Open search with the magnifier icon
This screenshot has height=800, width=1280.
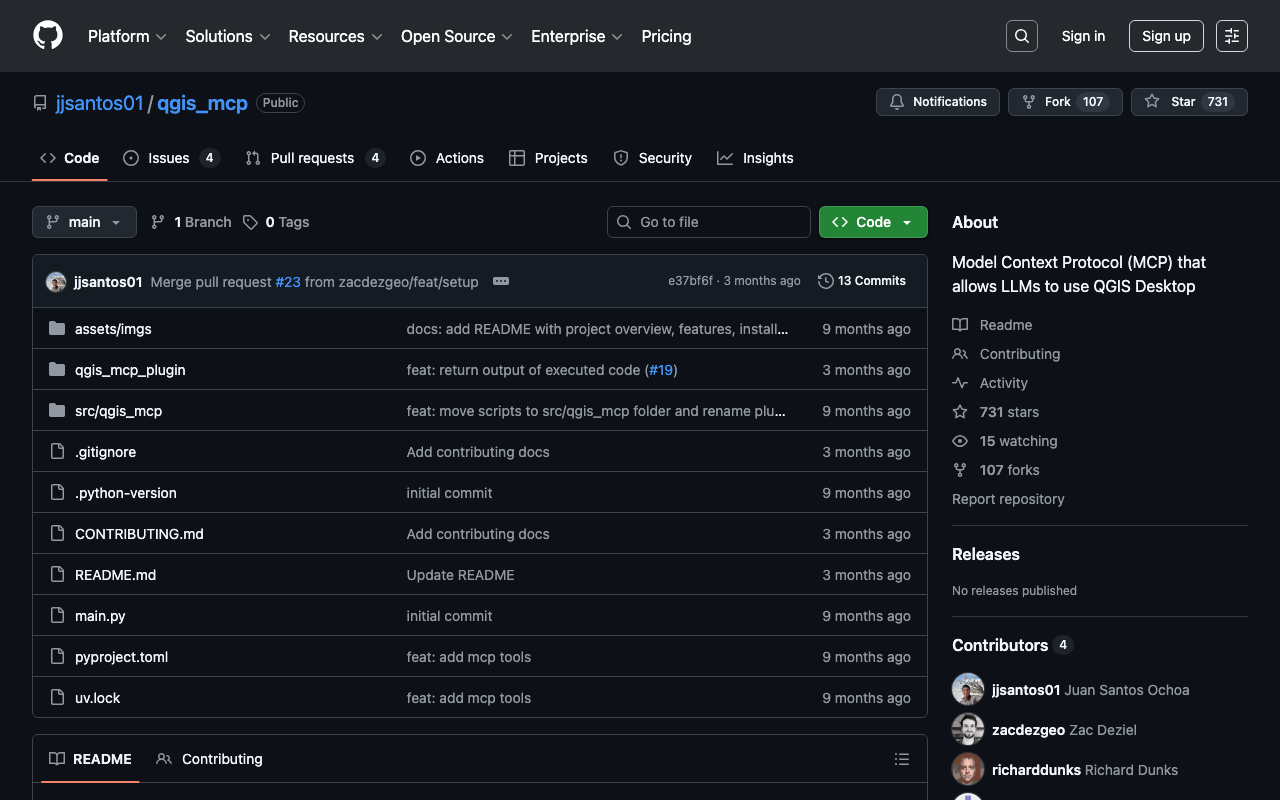coord(1021,36)
